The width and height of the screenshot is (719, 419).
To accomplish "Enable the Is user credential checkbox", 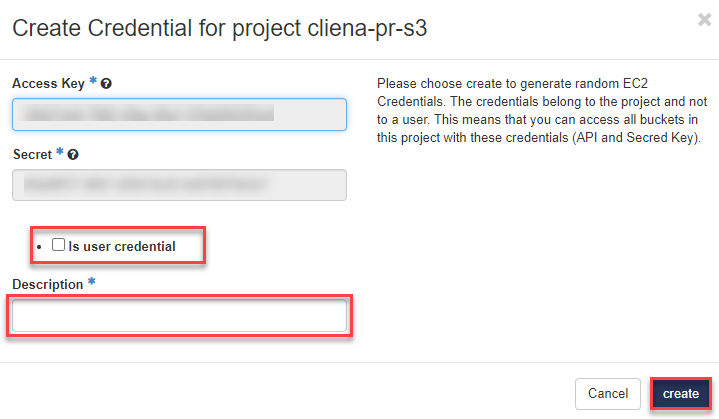I will tap(58, 245).
